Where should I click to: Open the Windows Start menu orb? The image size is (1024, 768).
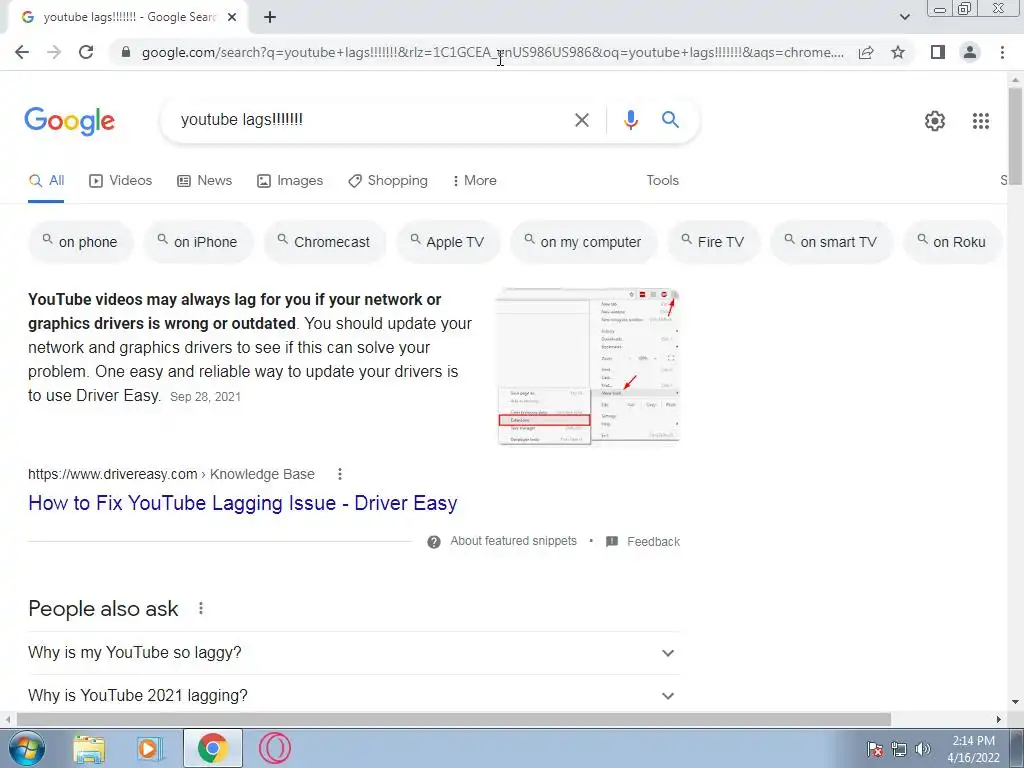26,748
